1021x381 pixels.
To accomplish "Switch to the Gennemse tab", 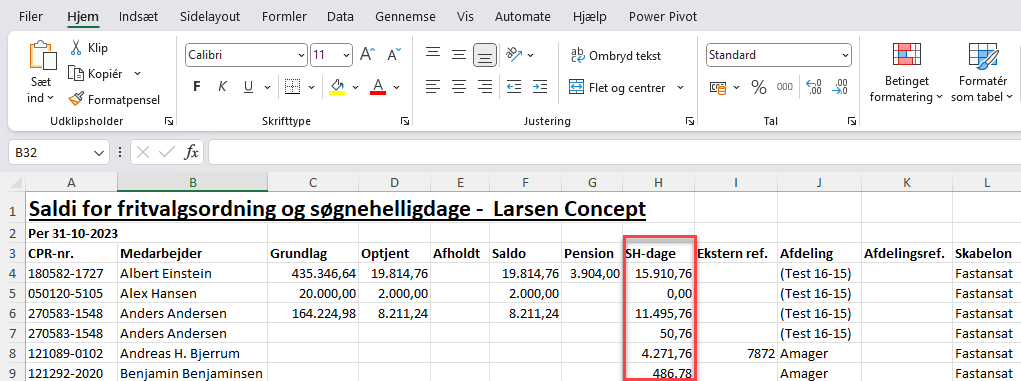I will click(x=406, y=17).
